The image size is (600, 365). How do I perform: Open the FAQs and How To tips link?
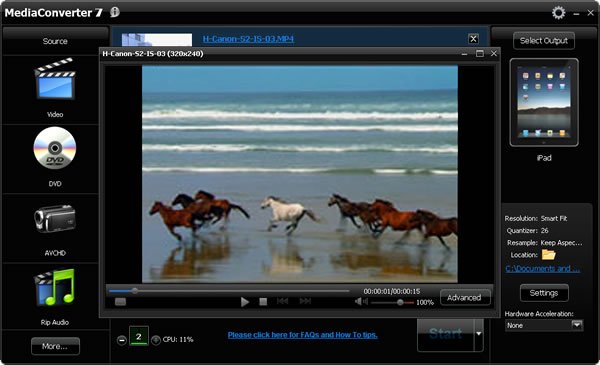(302, 335)
